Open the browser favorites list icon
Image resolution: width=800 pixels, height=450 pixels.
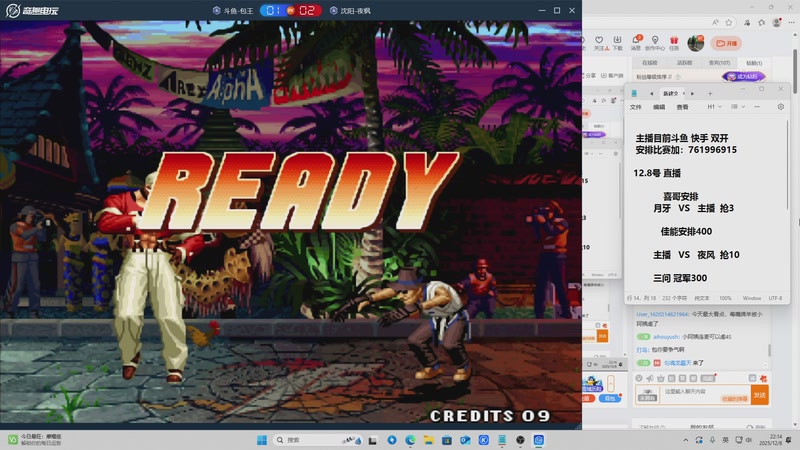pos(762,22)
